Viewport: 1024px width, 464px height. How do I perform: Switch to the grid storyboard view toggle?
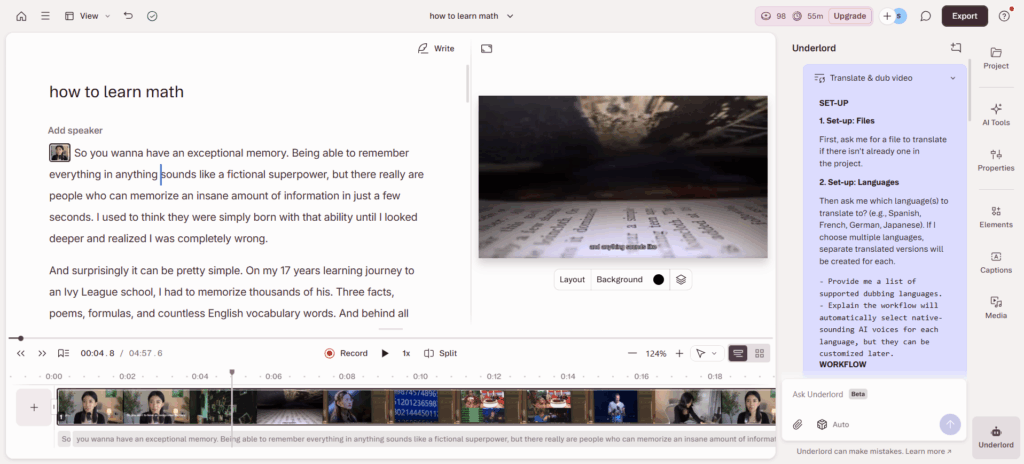760,354
